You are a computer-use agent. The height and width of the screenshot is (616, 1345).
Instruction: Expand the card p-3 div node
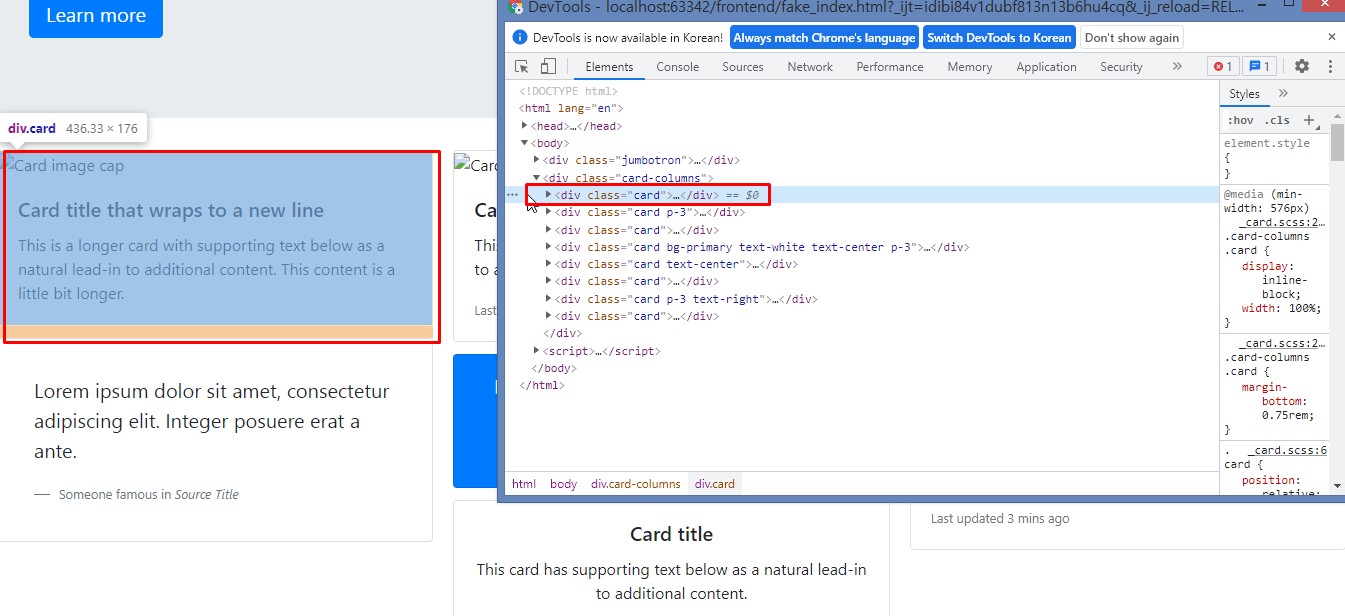point(549,212)
